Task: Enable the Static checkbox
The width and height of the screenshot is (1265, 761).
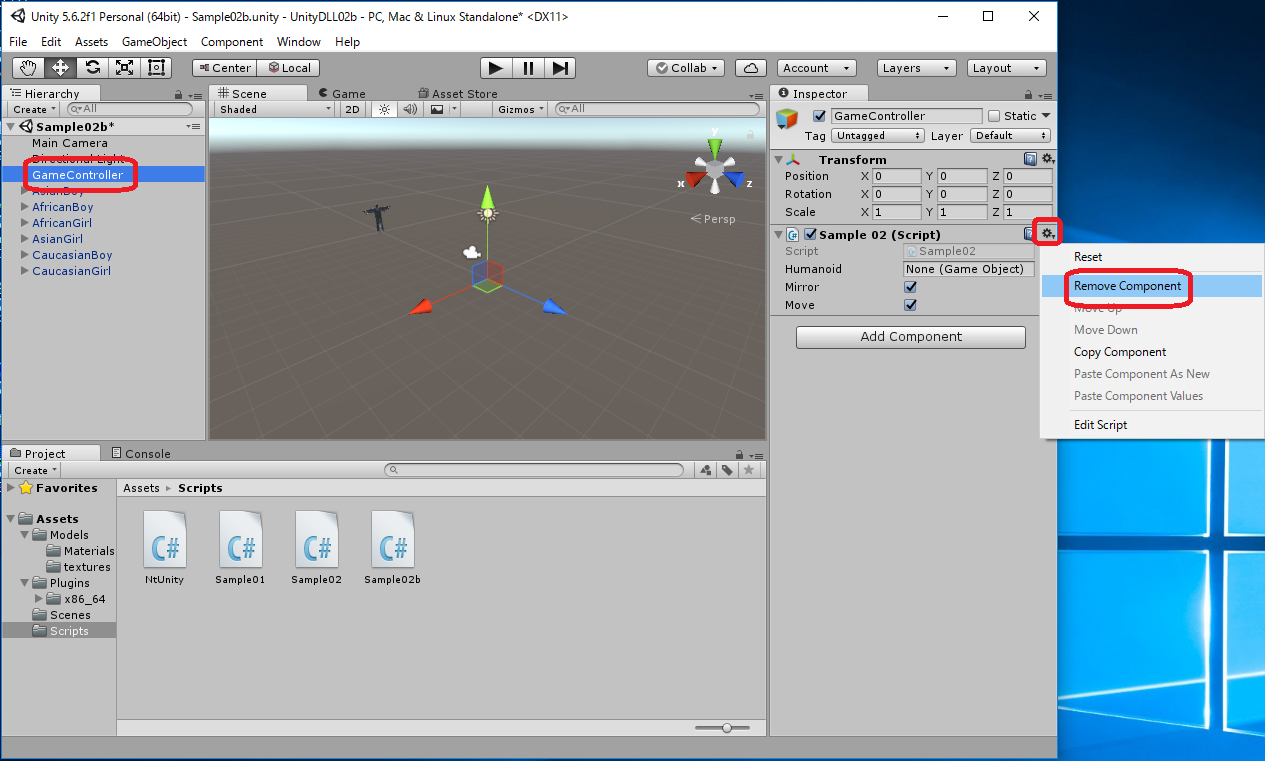Action: pos(993,116)
